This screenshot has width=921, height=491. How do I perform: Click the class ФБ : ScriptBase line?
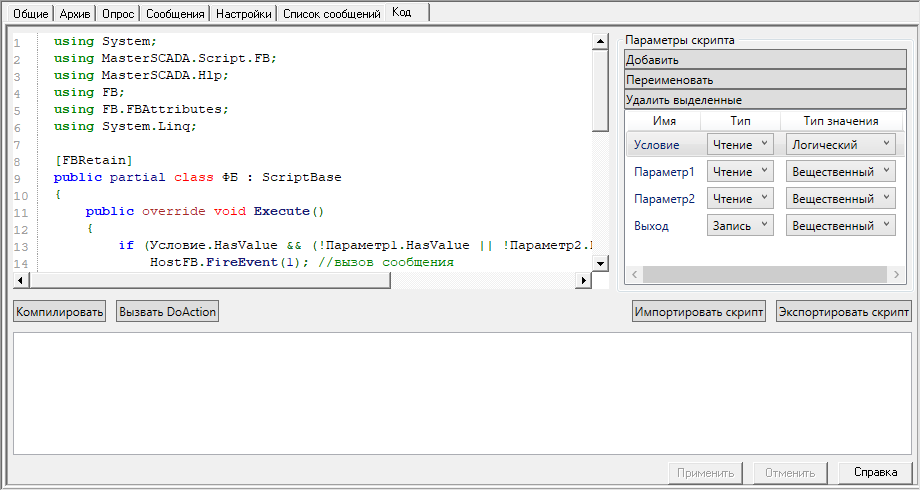point(197,177)
